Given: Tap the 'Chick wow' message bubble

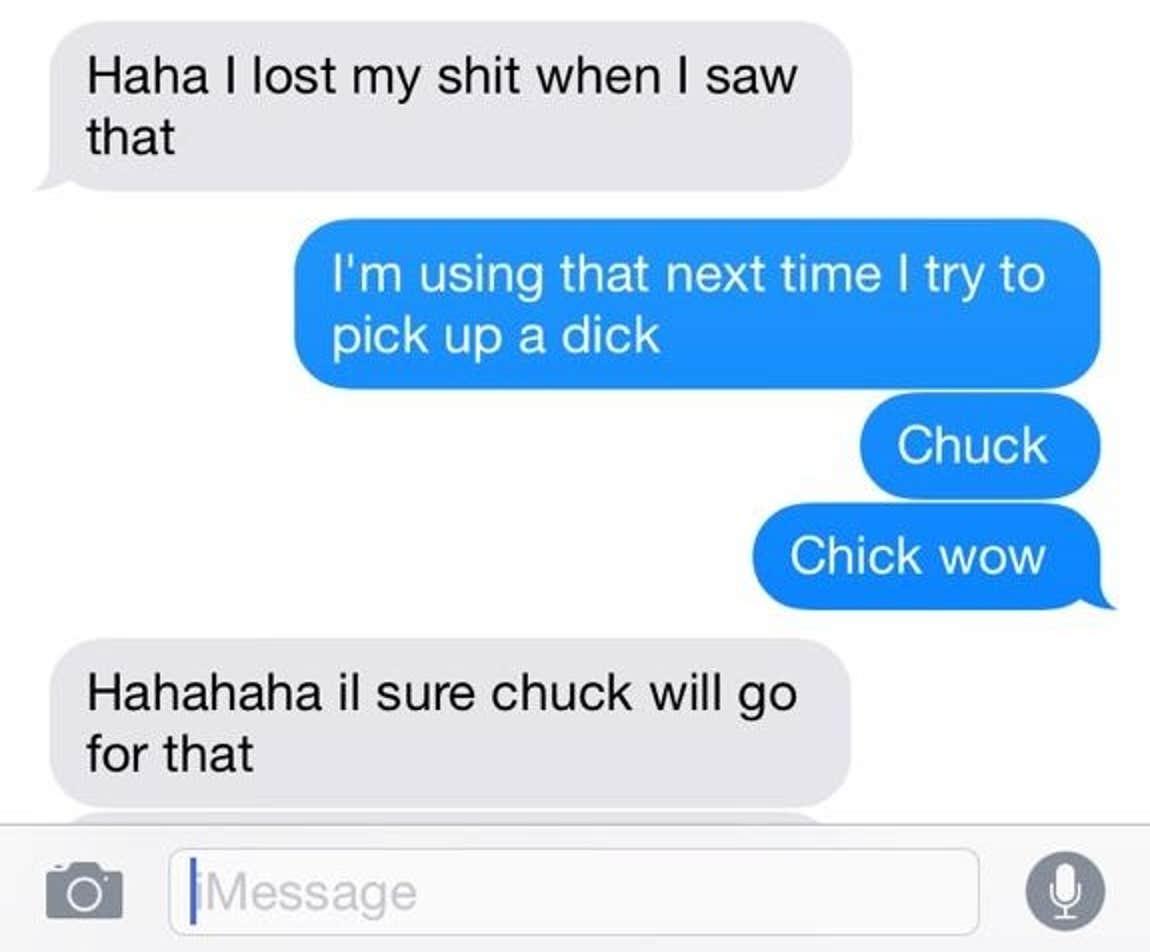Looking at the screenshot, I should pos(930,556).
